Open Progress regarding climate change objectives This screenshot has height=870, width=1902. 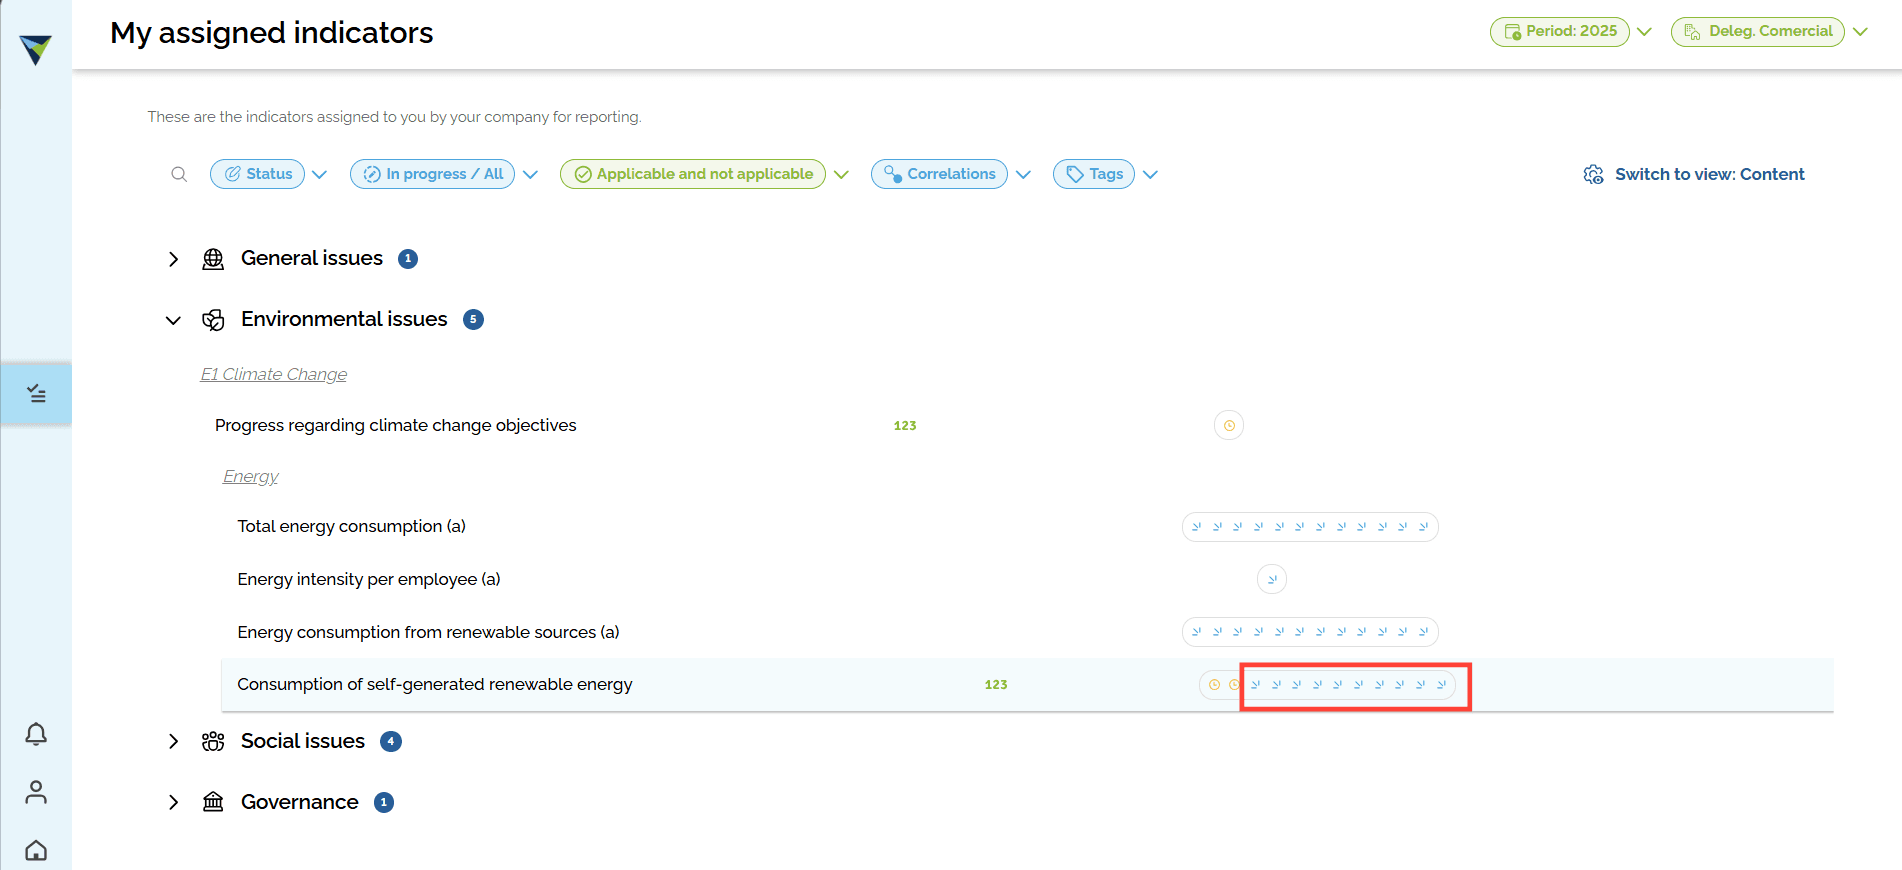coord(396,425)
